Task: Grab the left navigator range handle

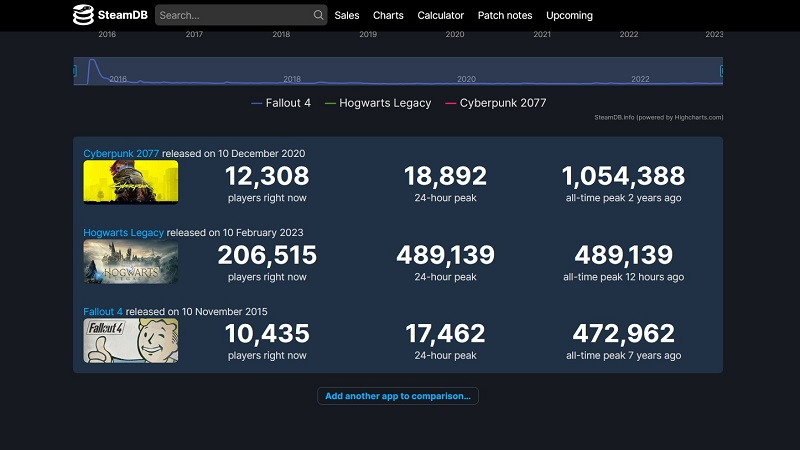Action: coord(75,71)
